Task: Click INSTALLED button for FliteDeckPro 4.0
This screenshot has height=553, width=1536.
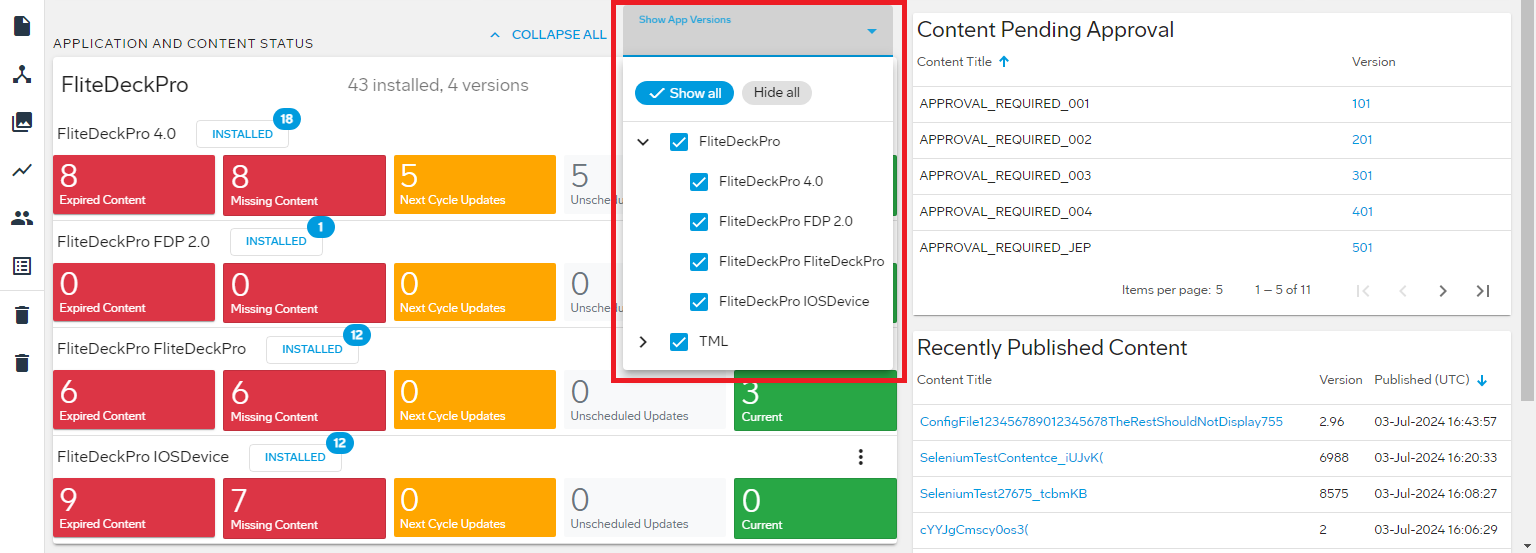Action: pos(242,134)
